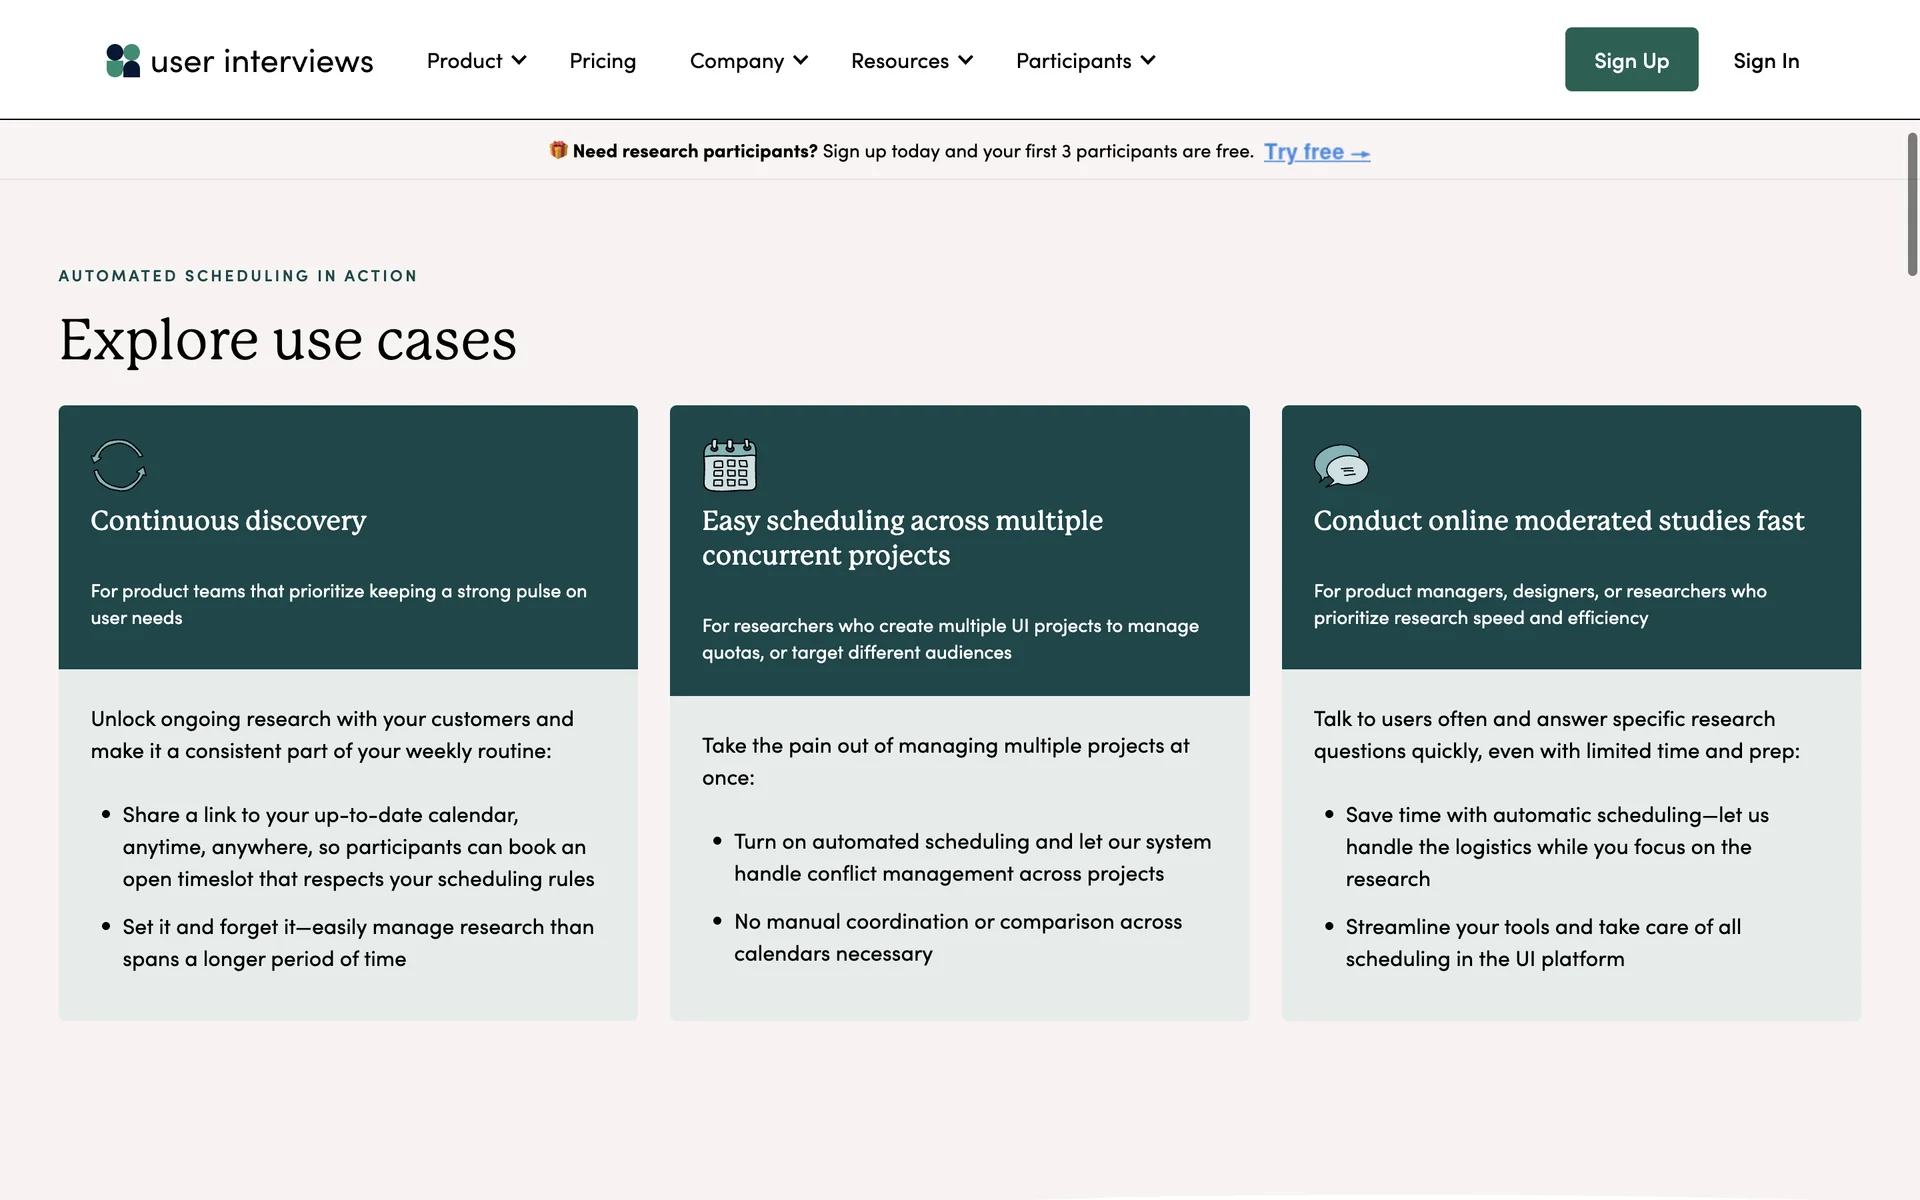This screenshot has width=1920, height=1200.
Task: Click the continuous discovery circular arrows icon
Action: click(119, 465)
